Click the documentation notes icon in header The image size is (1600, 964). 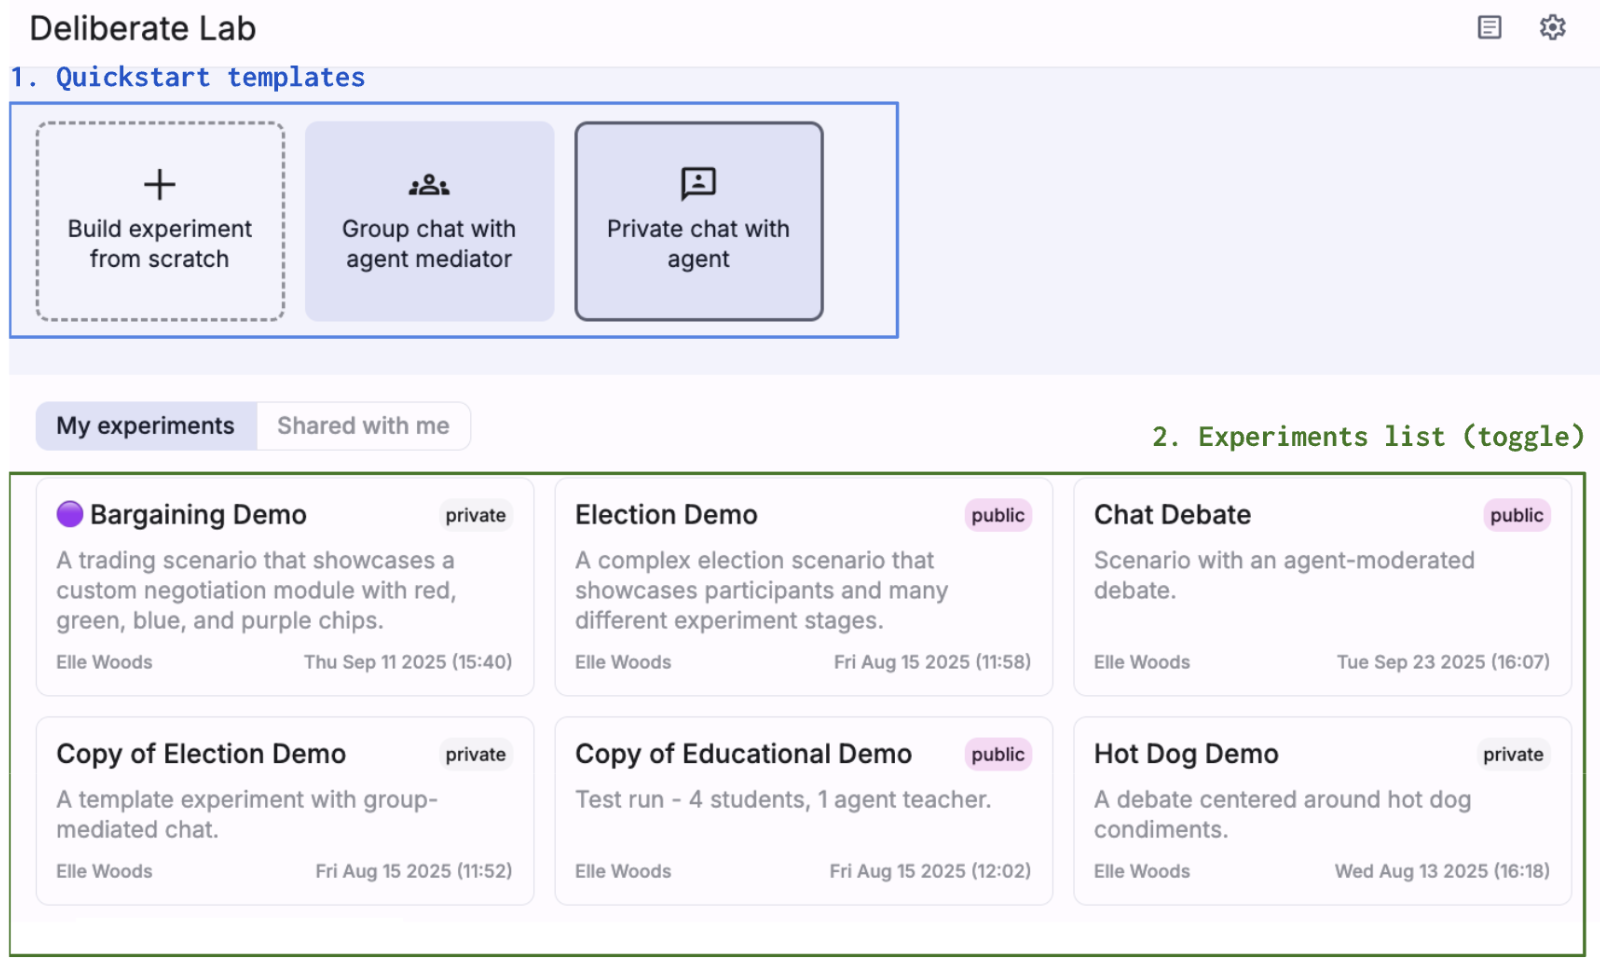click(x=1489, y=27)
